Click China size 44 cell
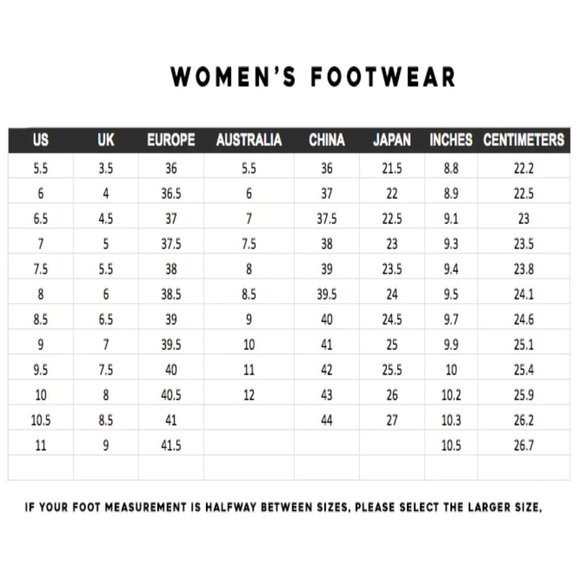The image size is (580, 580). click(327, 420)
